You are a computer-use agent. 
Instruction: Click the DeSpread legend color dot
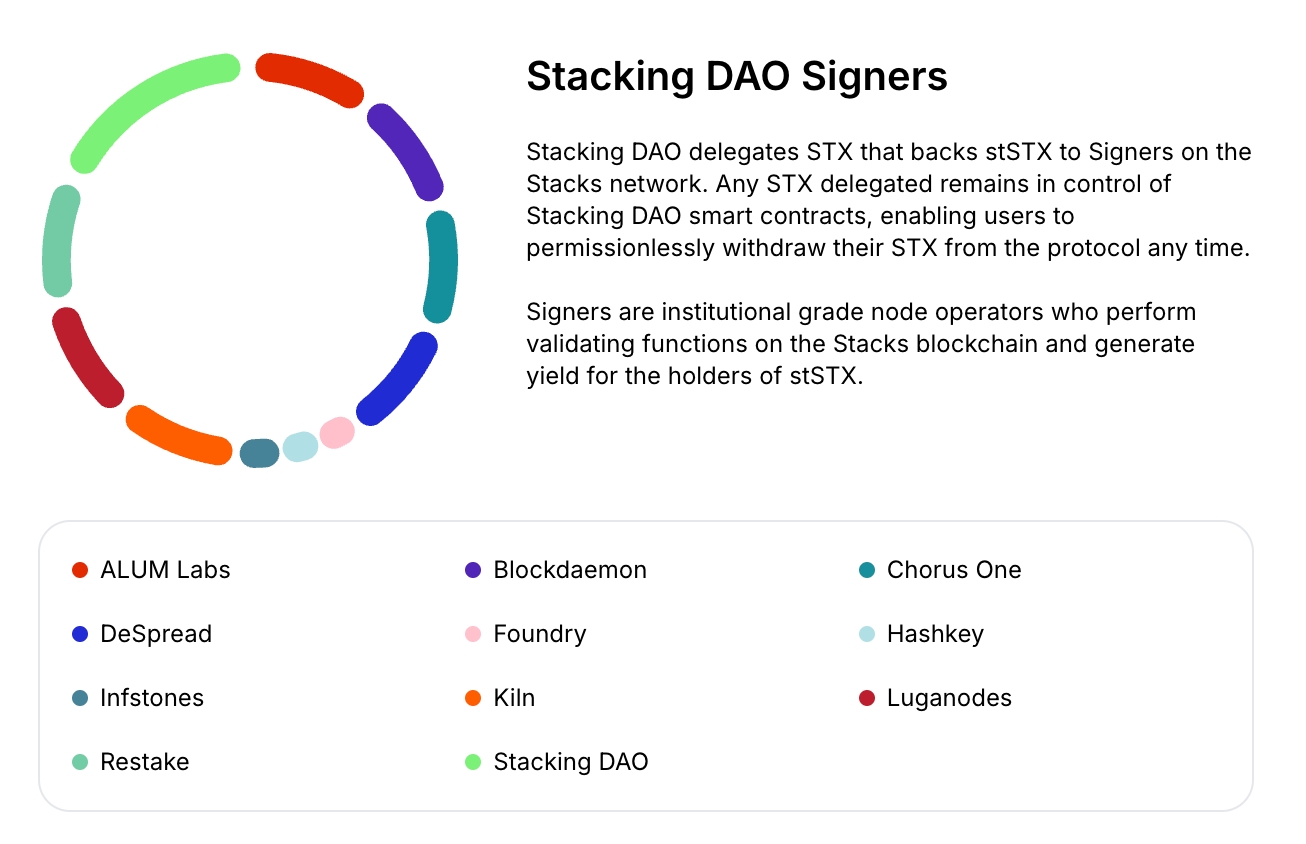coord(80,634)
